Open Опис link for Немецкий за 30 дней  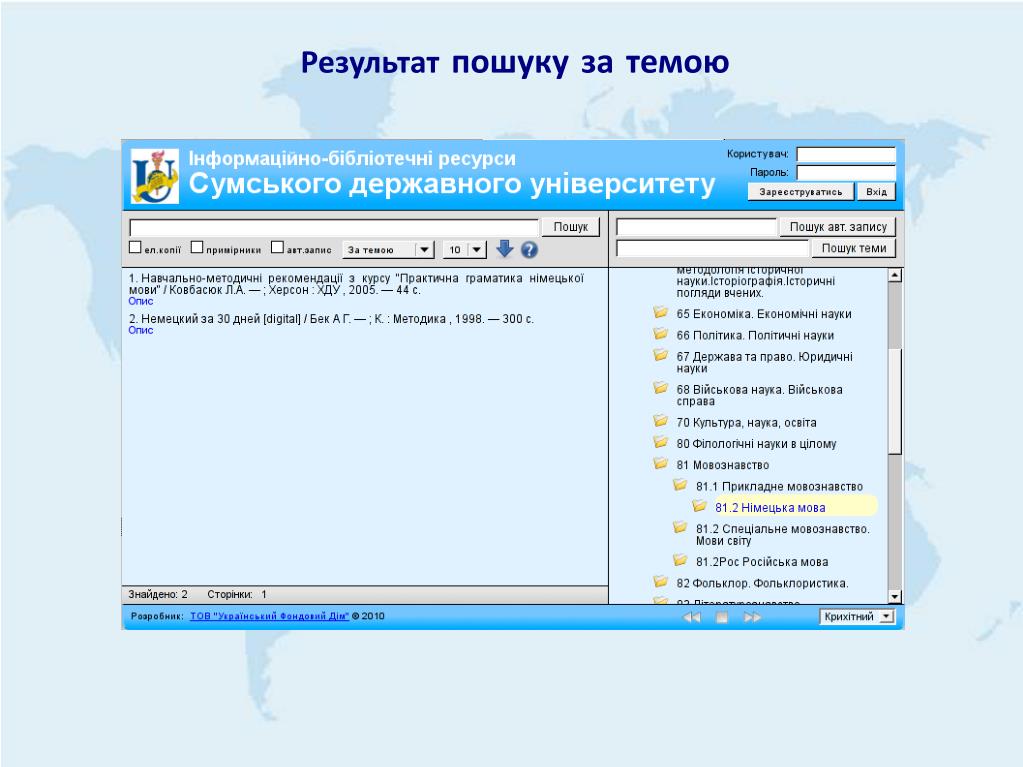[x=140, y=331]
